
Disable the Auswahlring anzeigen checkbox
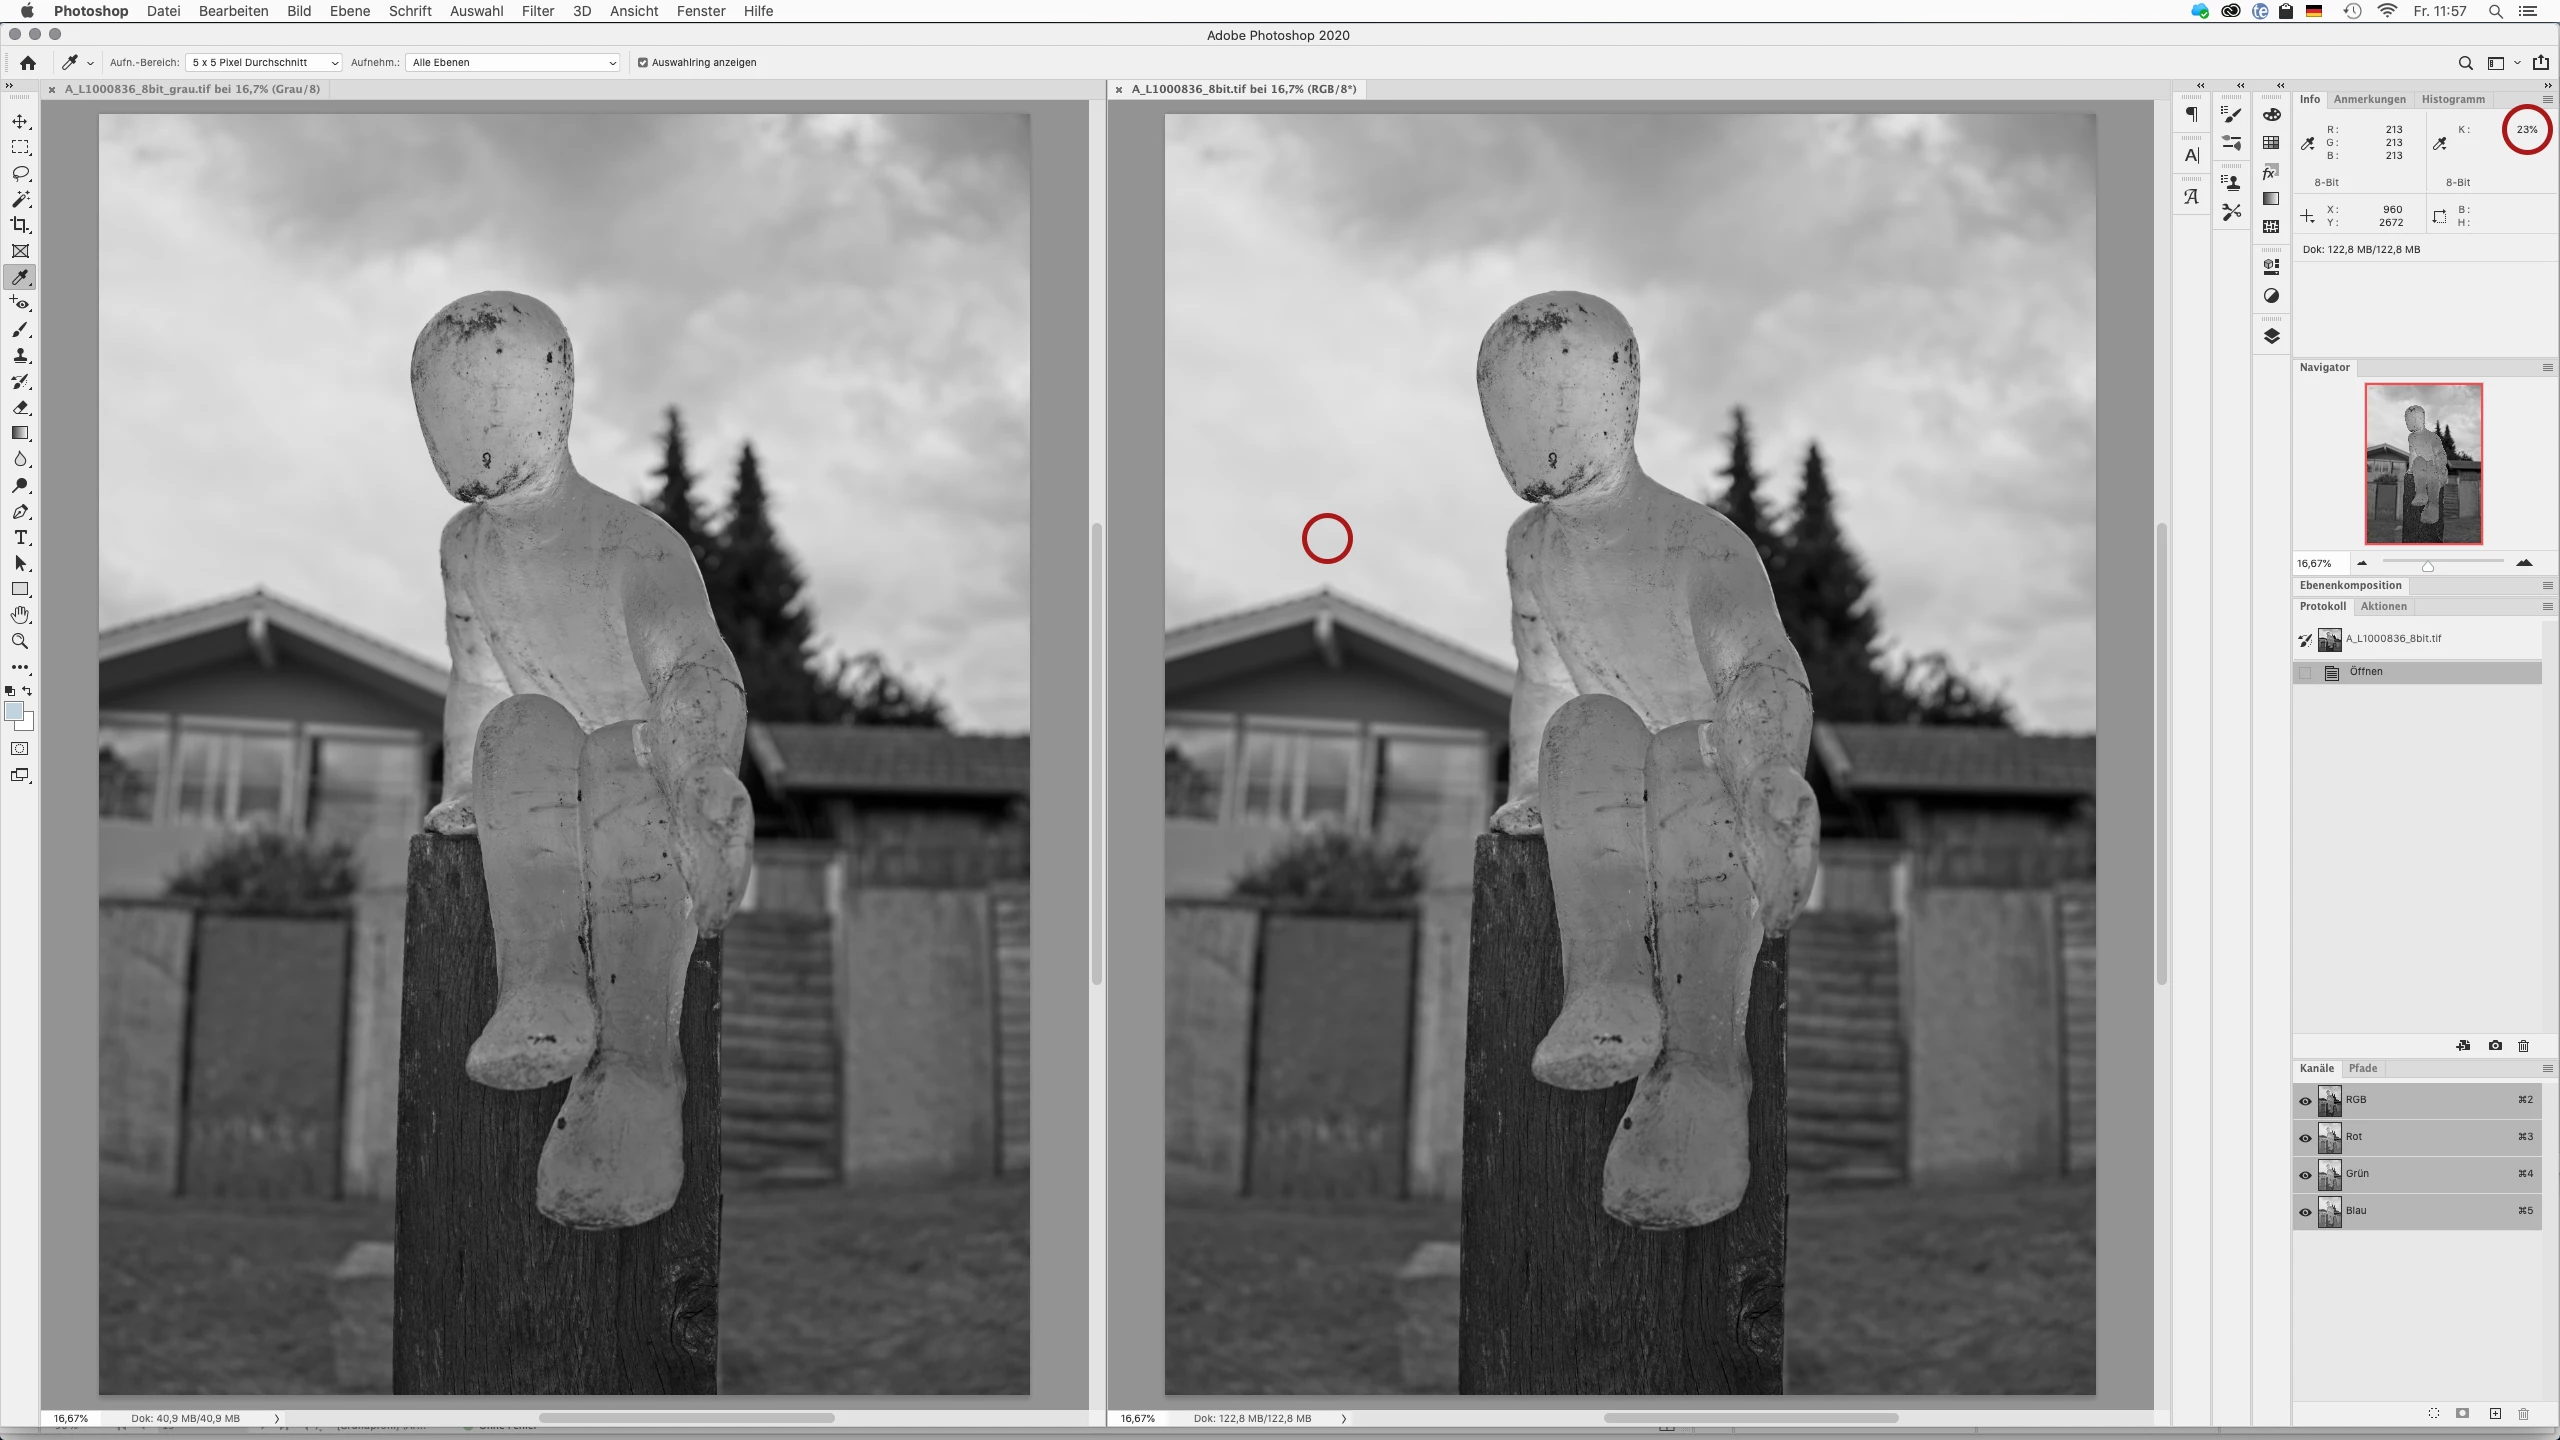(643, 62)
